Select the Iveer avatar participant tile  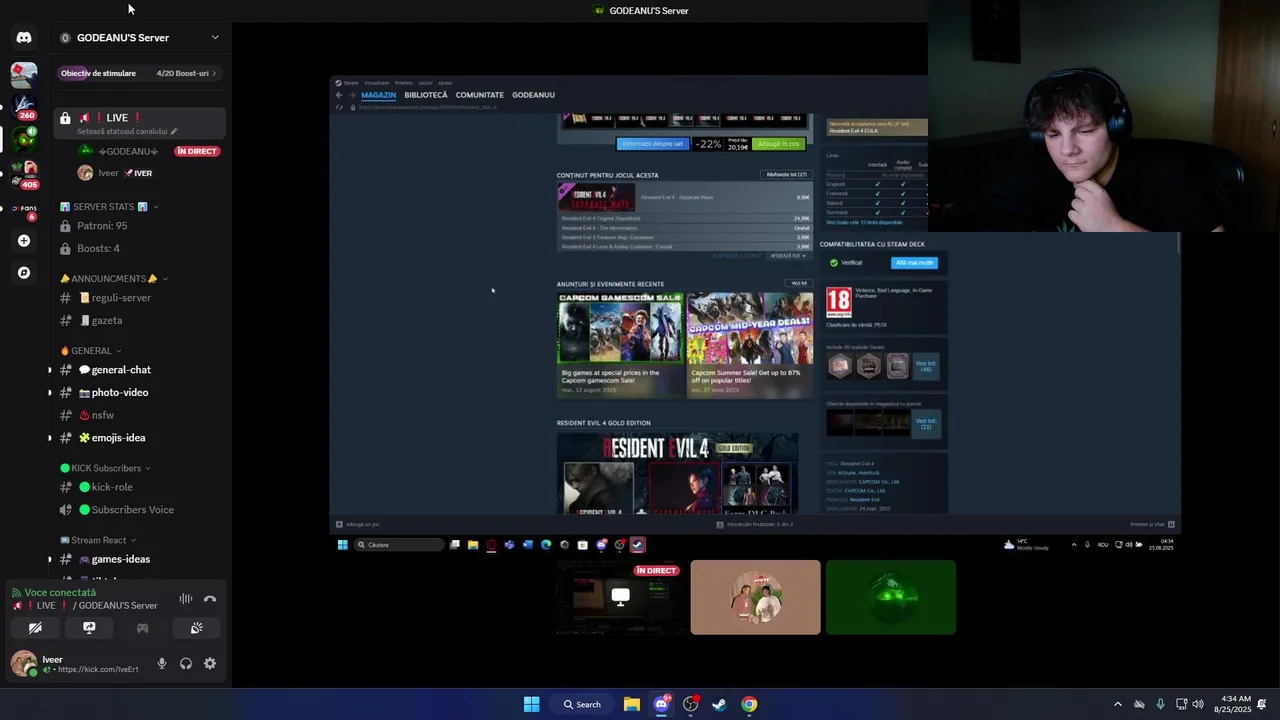(x=755, y=597)
